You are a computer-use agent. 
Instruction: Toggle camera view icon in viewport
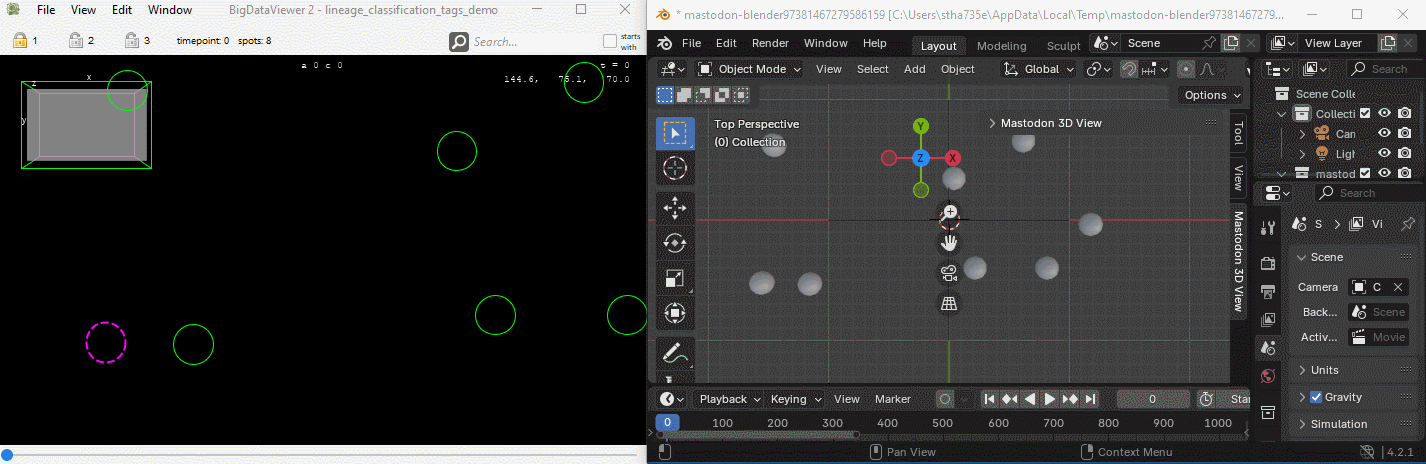pos(949,273)
